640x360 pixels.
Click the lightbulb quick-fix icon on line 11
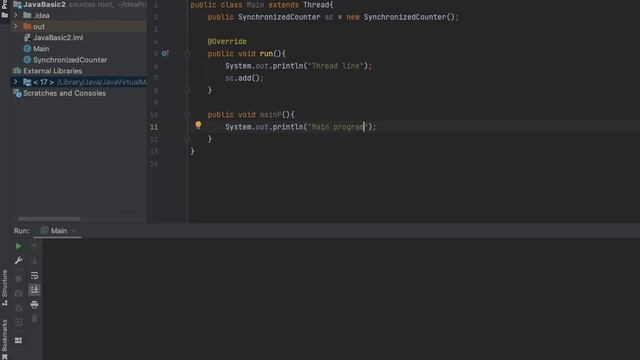(x=198, y=125)
